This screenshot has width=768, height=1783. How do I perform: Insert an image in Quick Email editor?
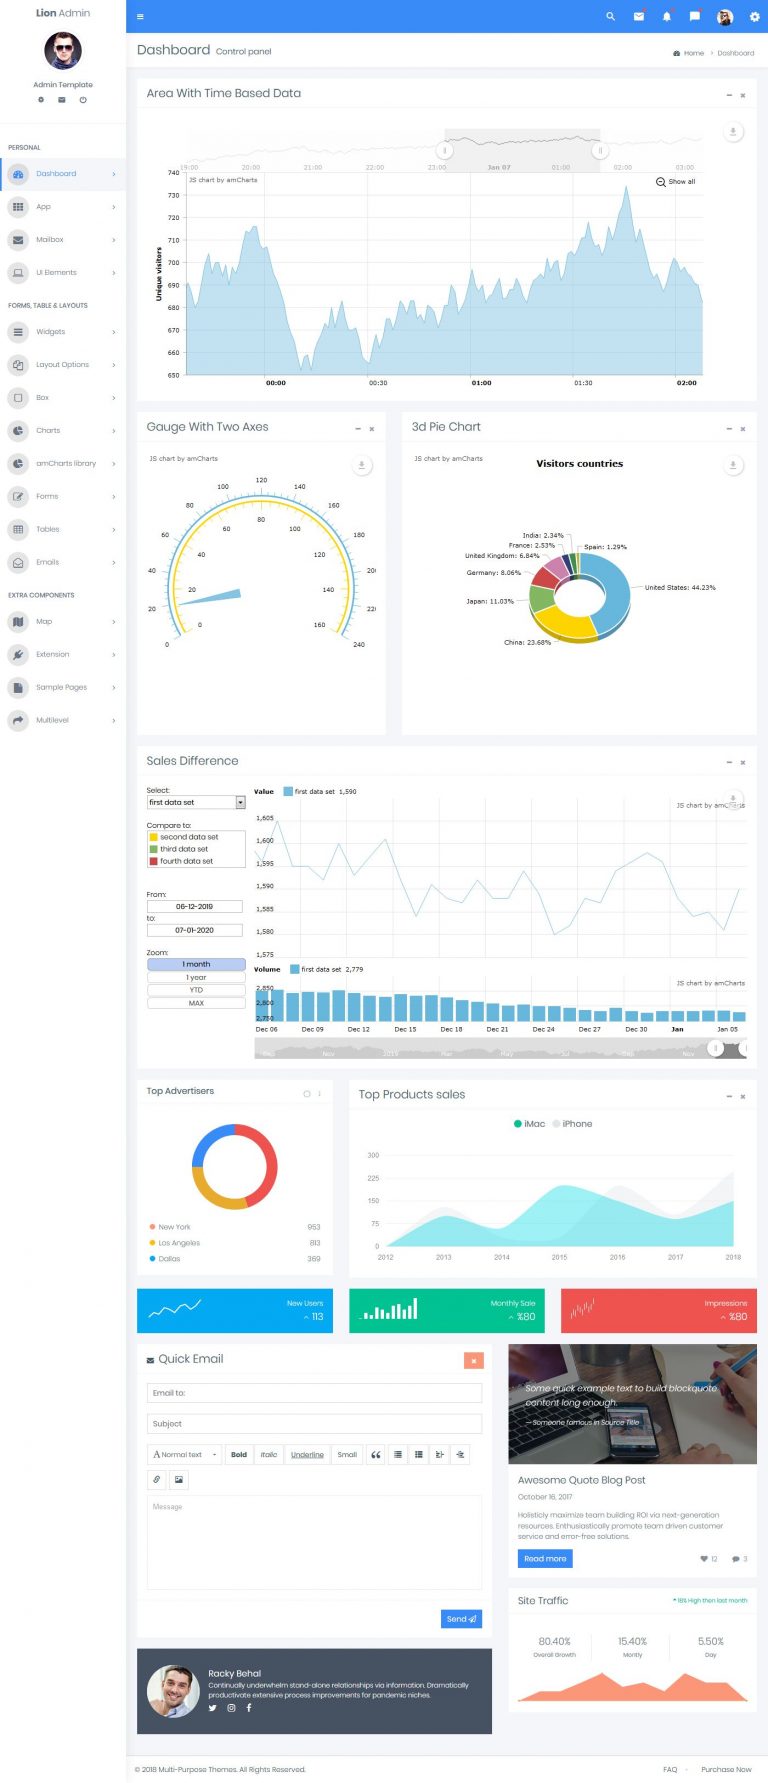coord(179,1479)
